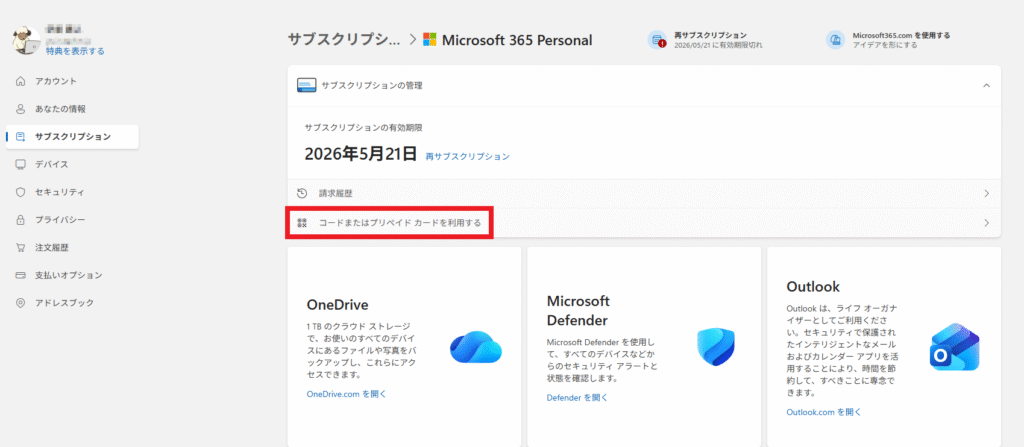Collapse the サブスクリプションの管理 section chevron
This screenshot has height=447, width=1024.
[986, 85]
